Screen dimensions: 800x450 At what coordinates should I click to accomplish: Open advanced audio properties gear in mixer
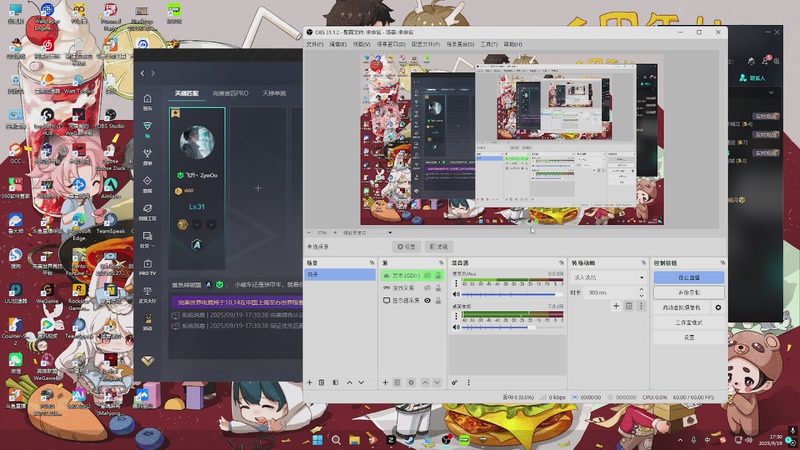[455, 382]
